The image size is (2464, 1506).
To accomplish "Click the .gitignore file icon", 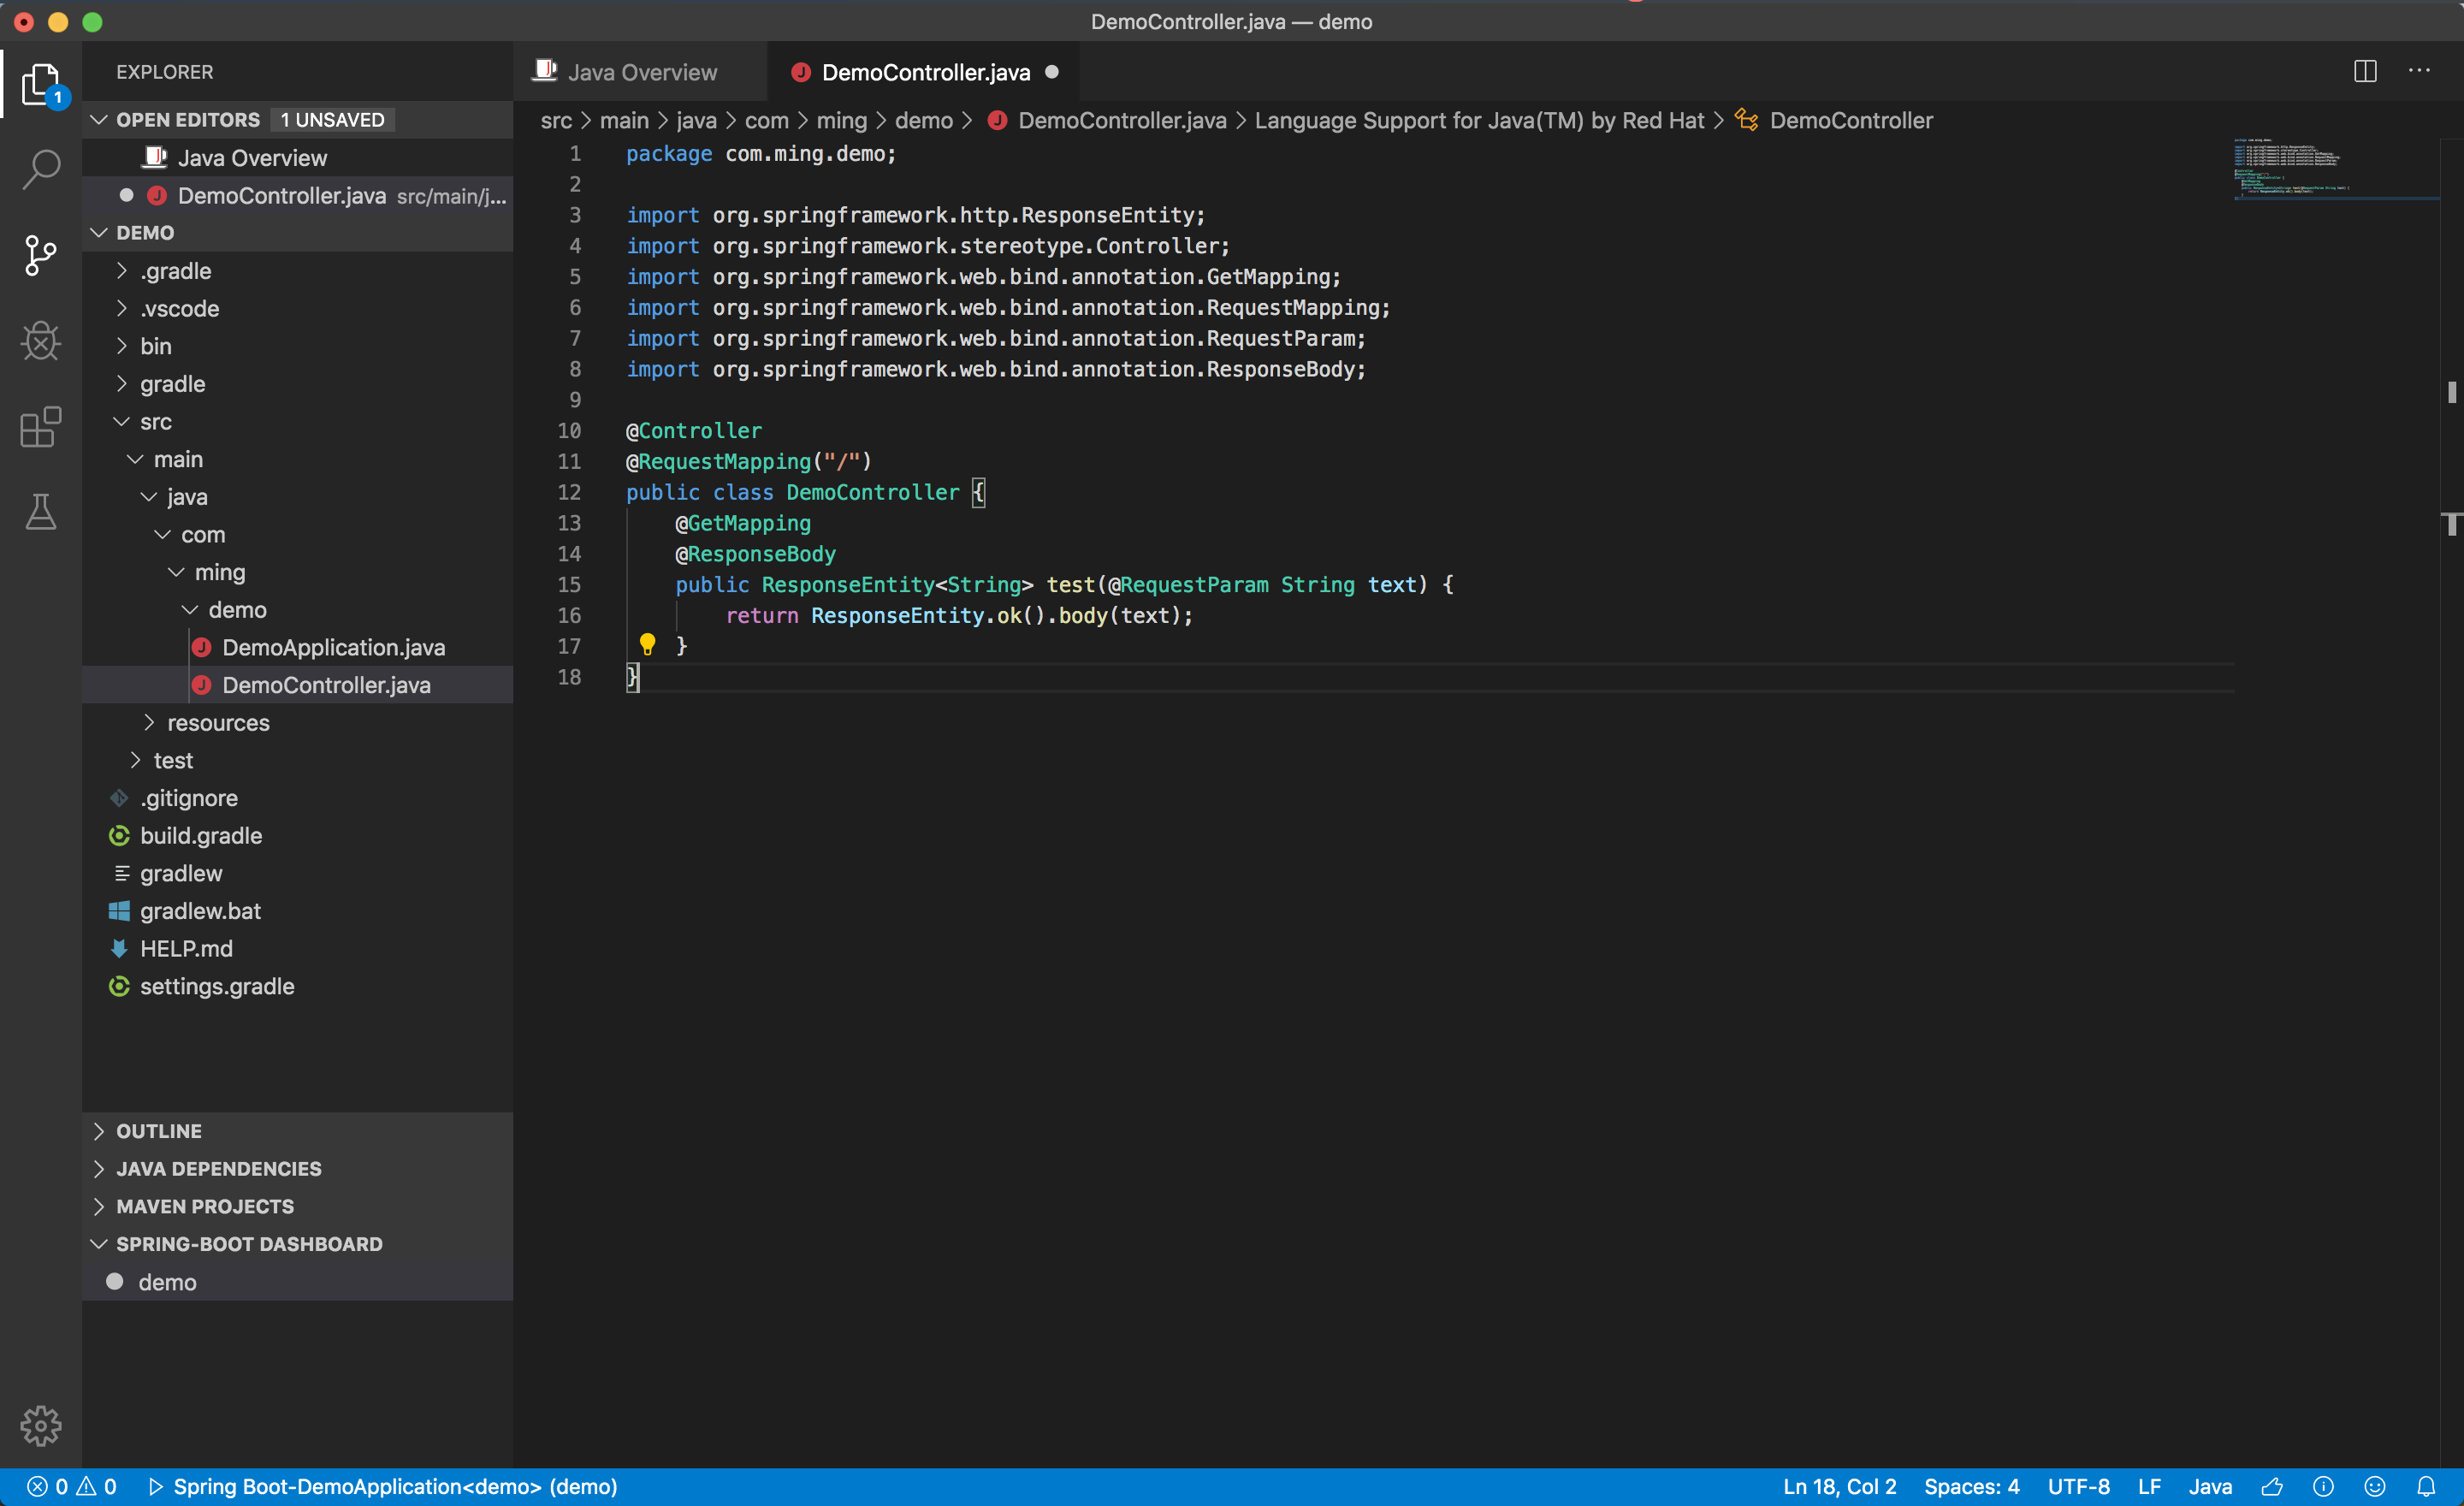I will (x=119, y=798).
